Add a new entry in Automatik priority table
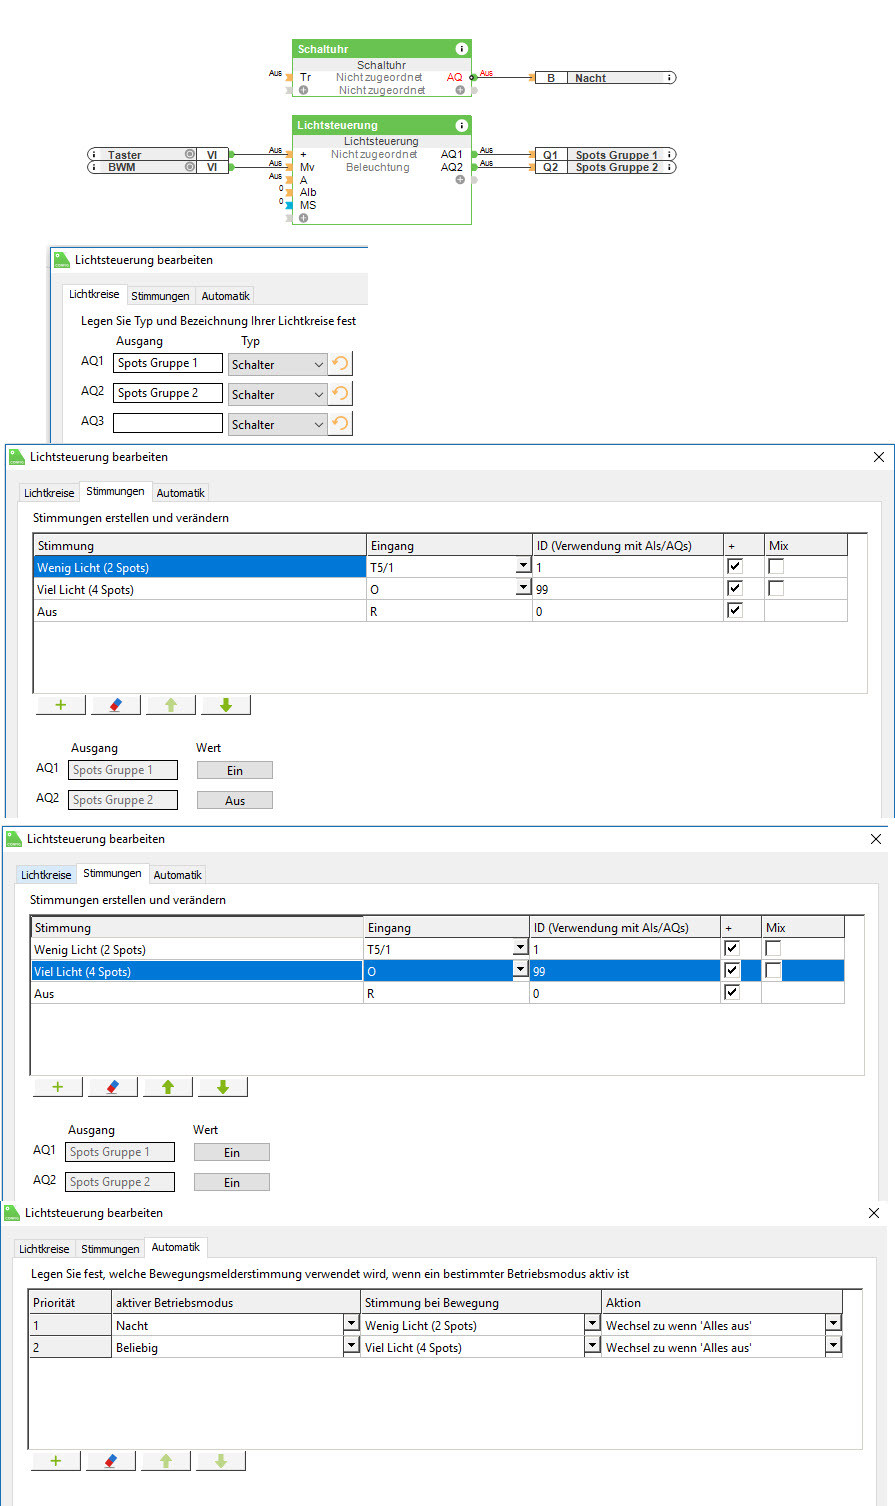This screenshot has height=1506, width=895. click(x=56, y=1461)
